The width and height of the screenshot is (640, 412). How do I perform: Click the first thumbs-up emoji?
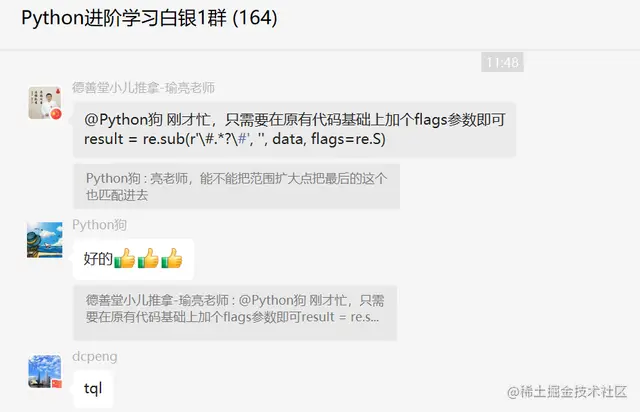coord(124,258)
